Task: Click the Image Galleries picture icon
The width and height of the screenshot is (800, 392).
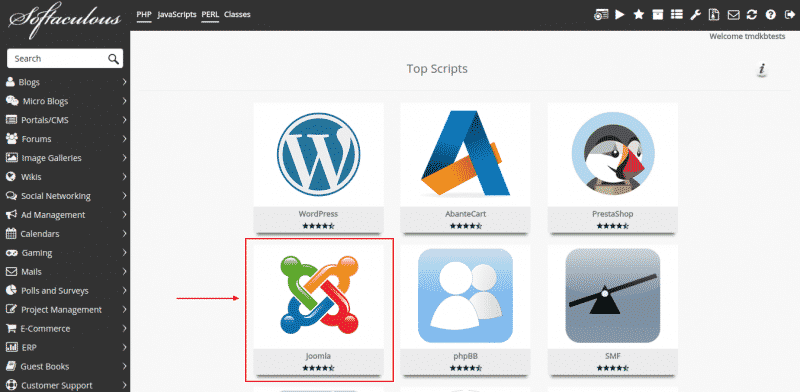Action: click(12, 158)
